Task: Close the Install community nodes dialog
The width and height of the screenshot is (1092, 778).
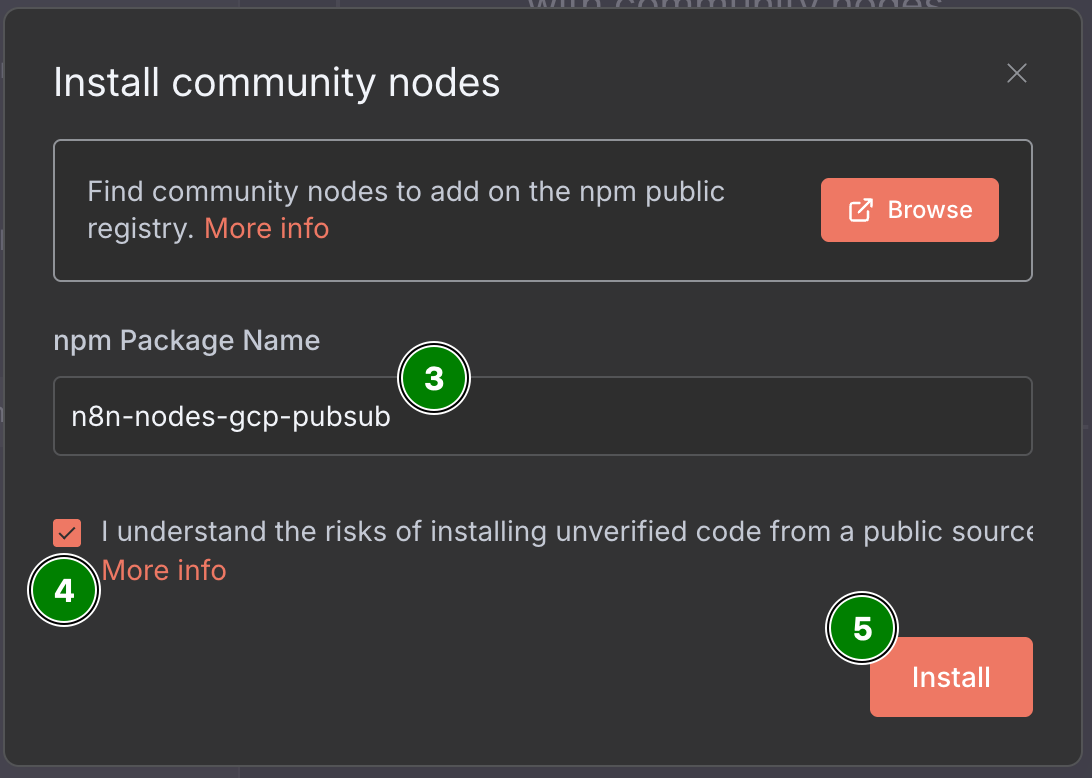Action: point(1017,73)
